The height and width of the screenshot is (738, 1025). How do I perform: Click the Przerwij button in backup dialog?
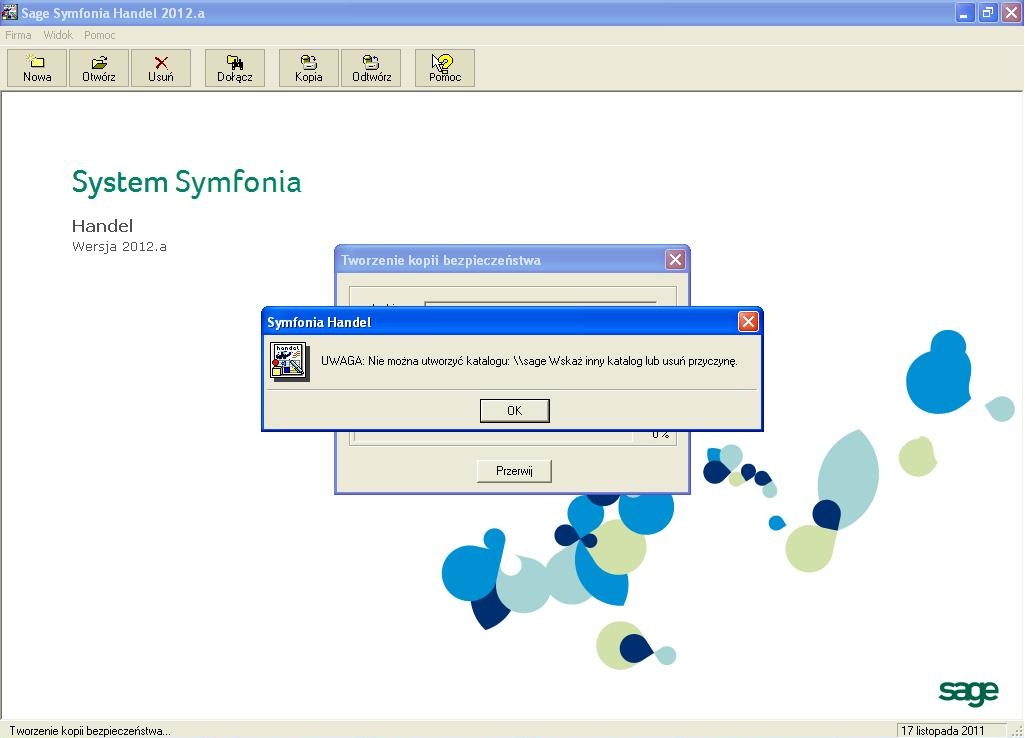[x=514, y=471]
